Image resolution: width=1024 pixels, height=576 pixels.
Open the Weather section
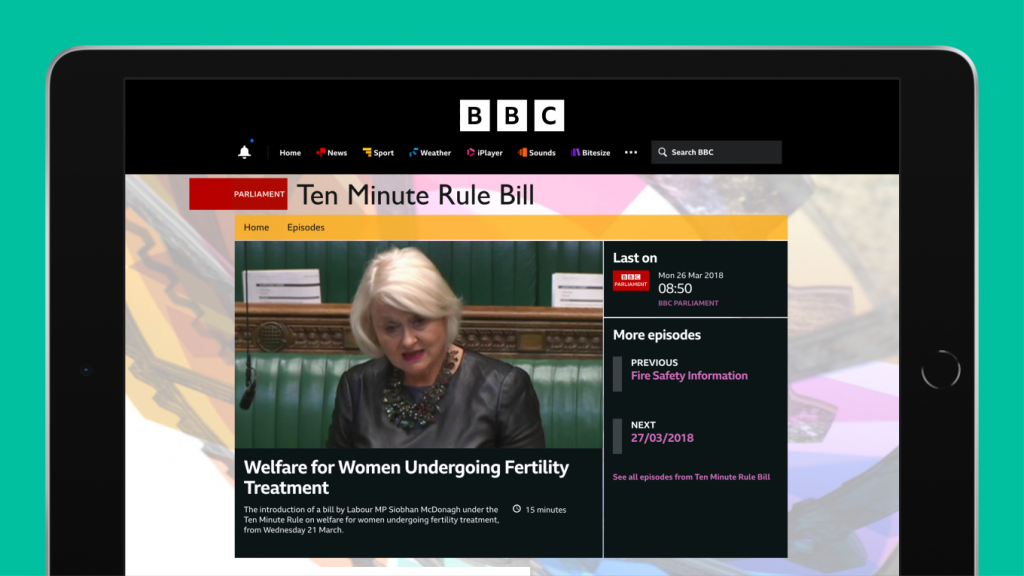click(430, 153)
